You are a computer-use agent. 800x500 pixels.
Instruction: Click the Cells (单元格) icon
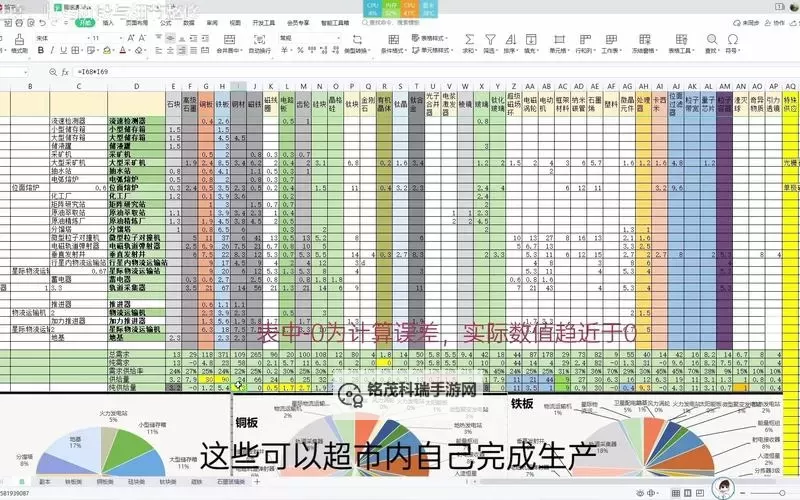point(559,39)
